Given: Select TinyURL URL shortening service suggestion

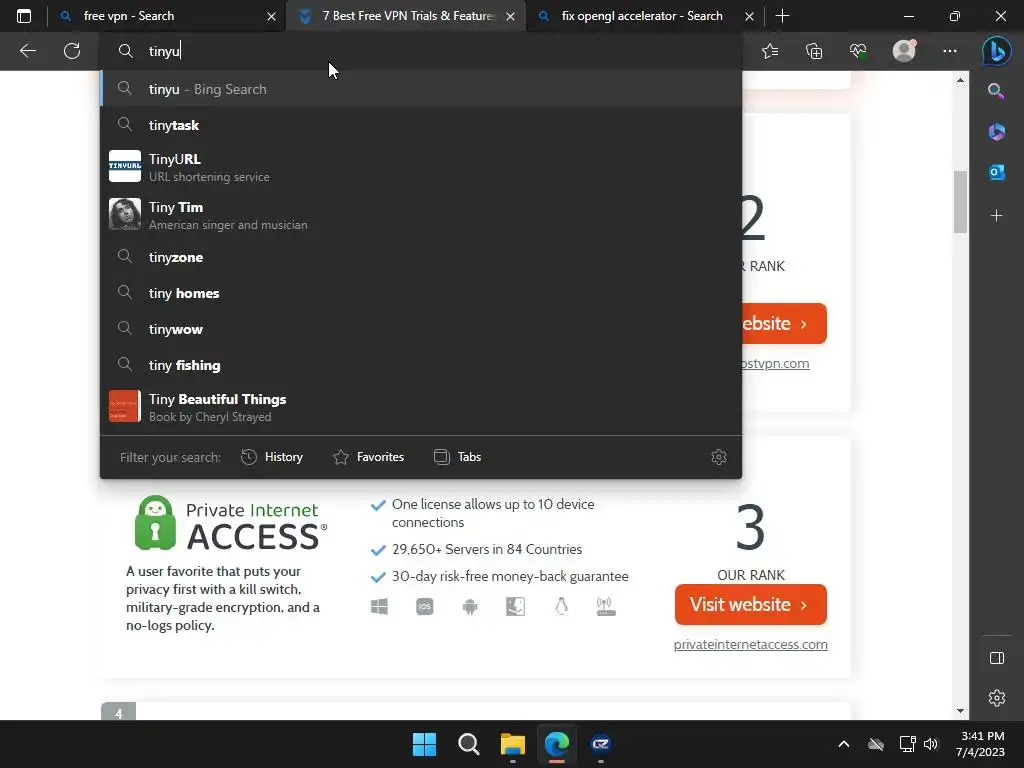Looking at the screenshot, I should 421,167.
